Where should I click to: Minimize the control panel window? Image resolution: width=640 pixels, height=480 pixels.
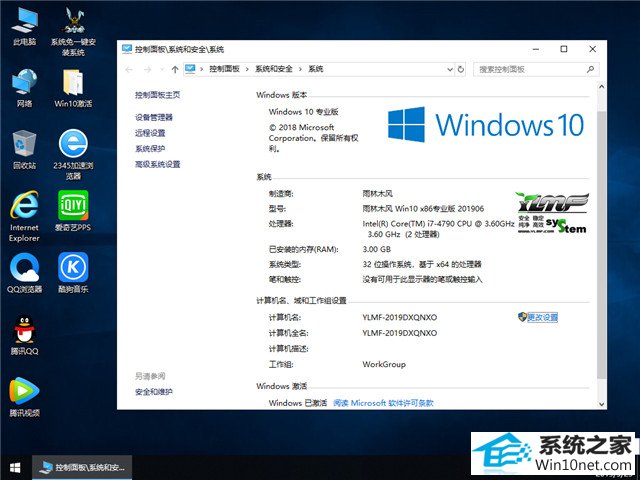tap(536, 49)
